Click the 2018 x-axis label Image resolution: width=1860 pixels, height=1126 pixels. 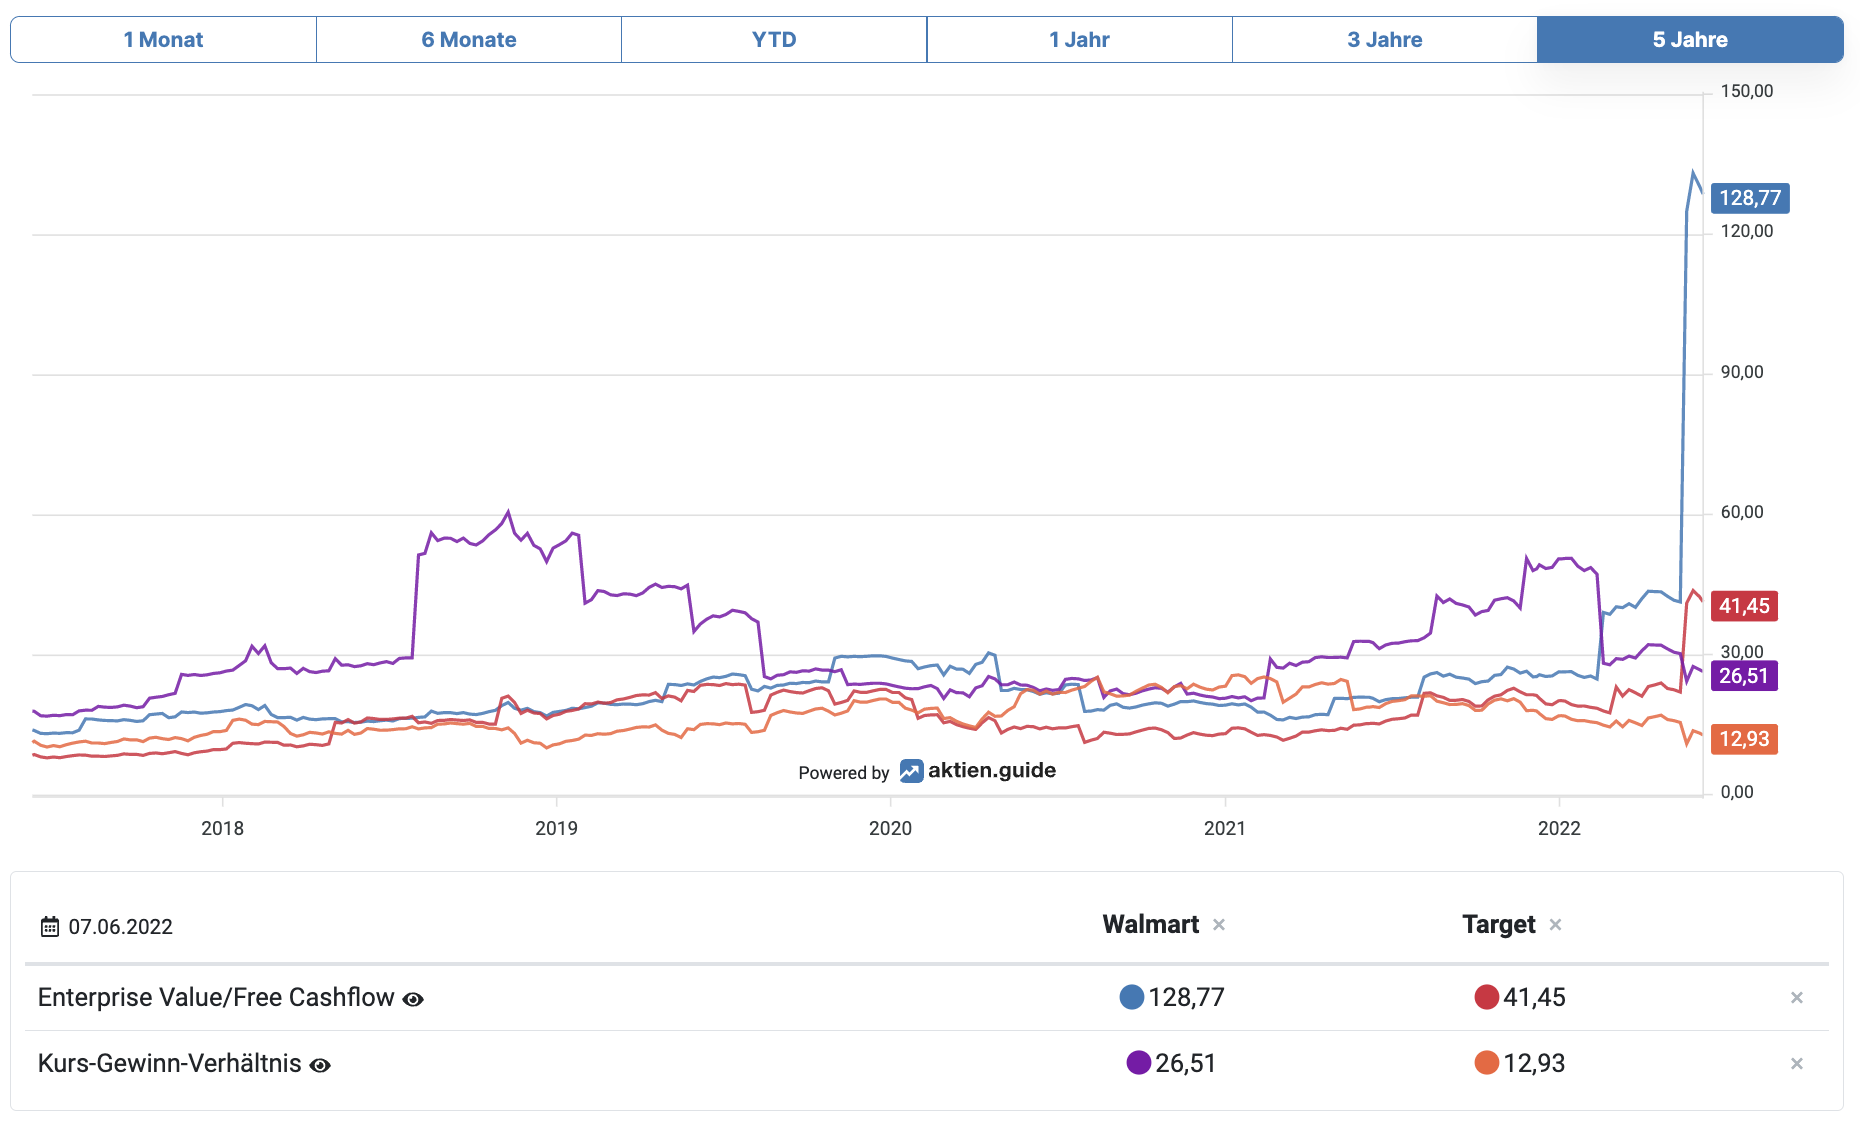[x=222, y=828]
